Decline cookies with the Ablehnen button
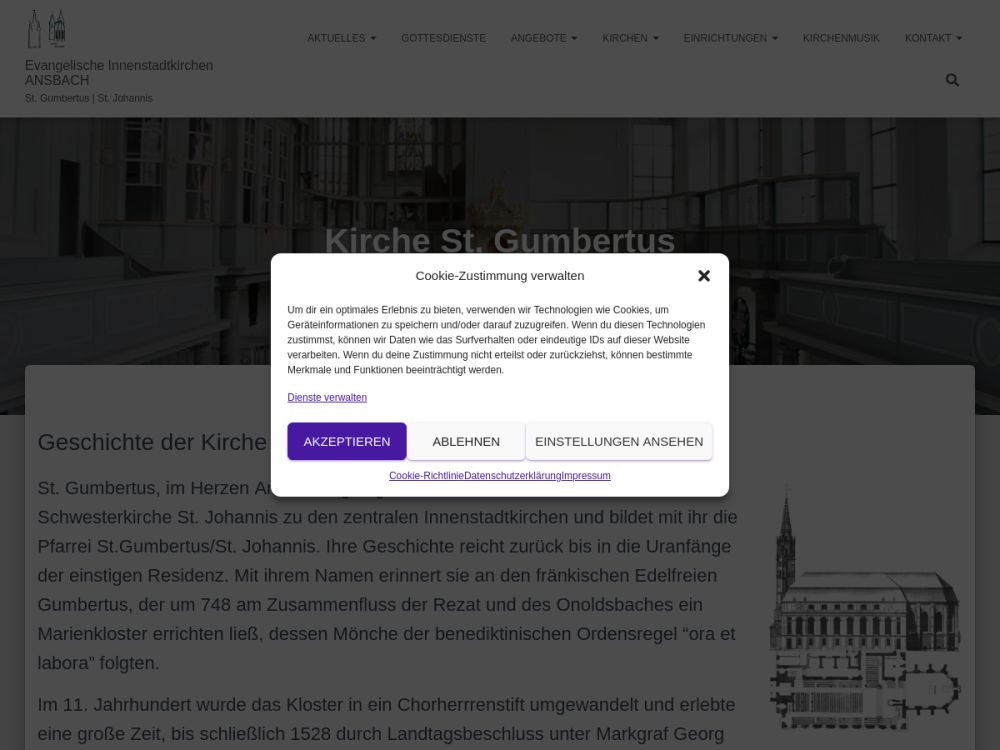 coord(466,441)
